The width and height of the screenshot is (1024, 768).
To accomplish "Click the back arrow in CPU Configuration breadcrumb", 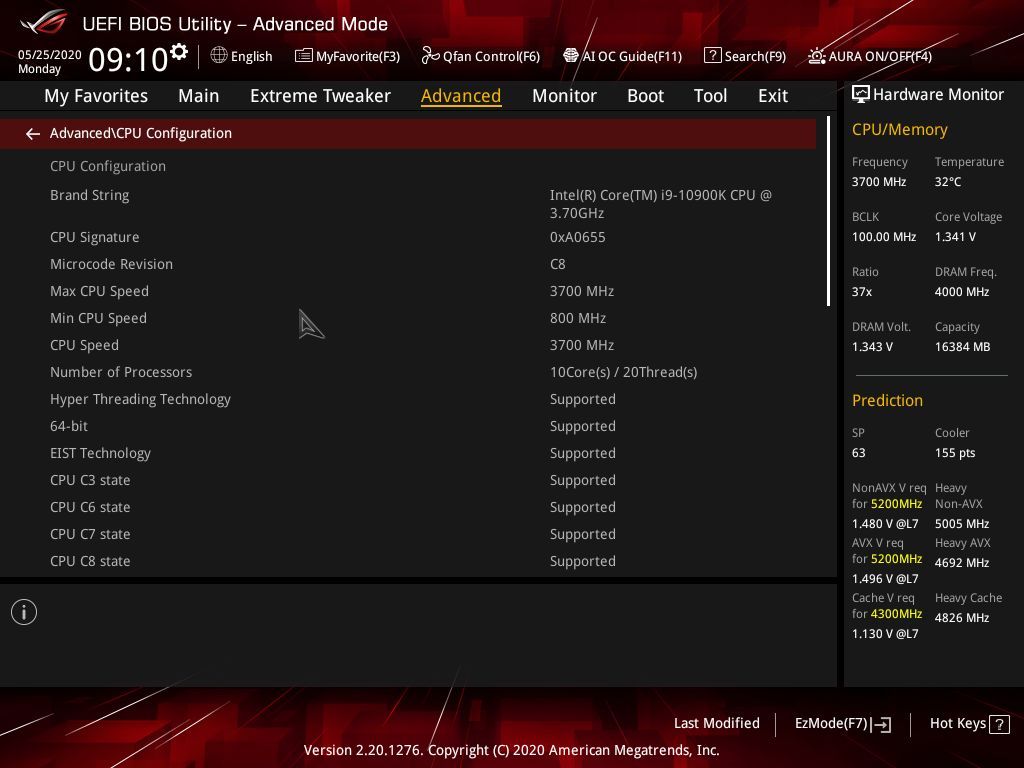I will point(33,134).
